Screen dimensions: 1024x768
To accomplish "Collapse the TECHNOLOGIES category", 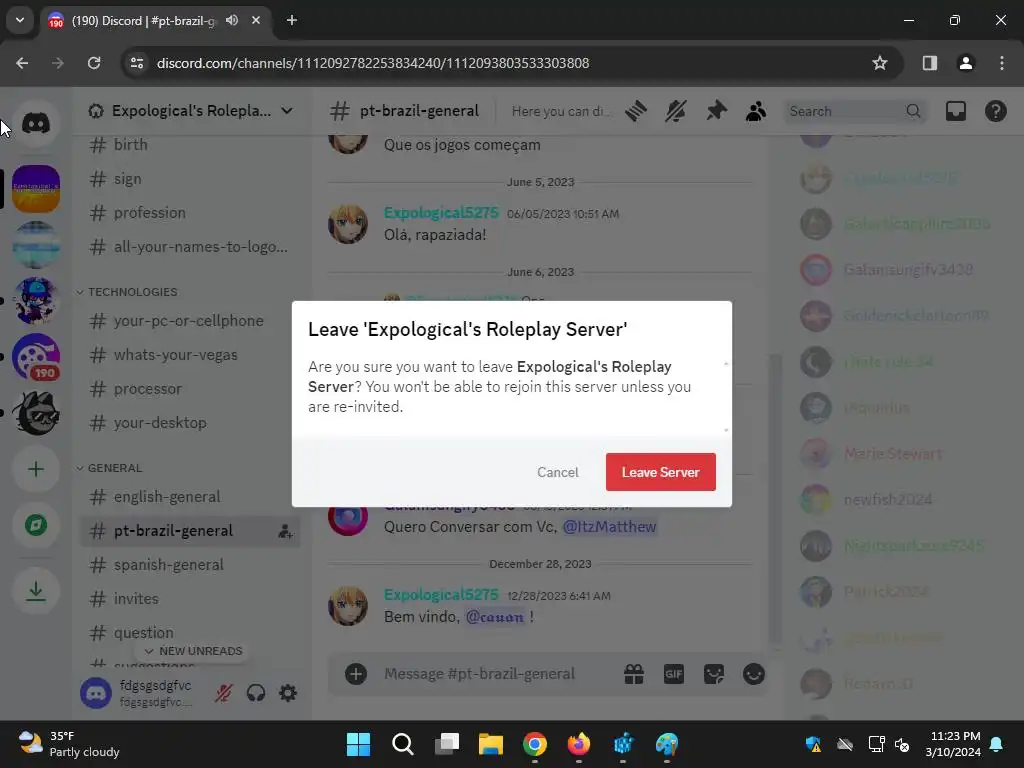I will click(x=127, y=292).
